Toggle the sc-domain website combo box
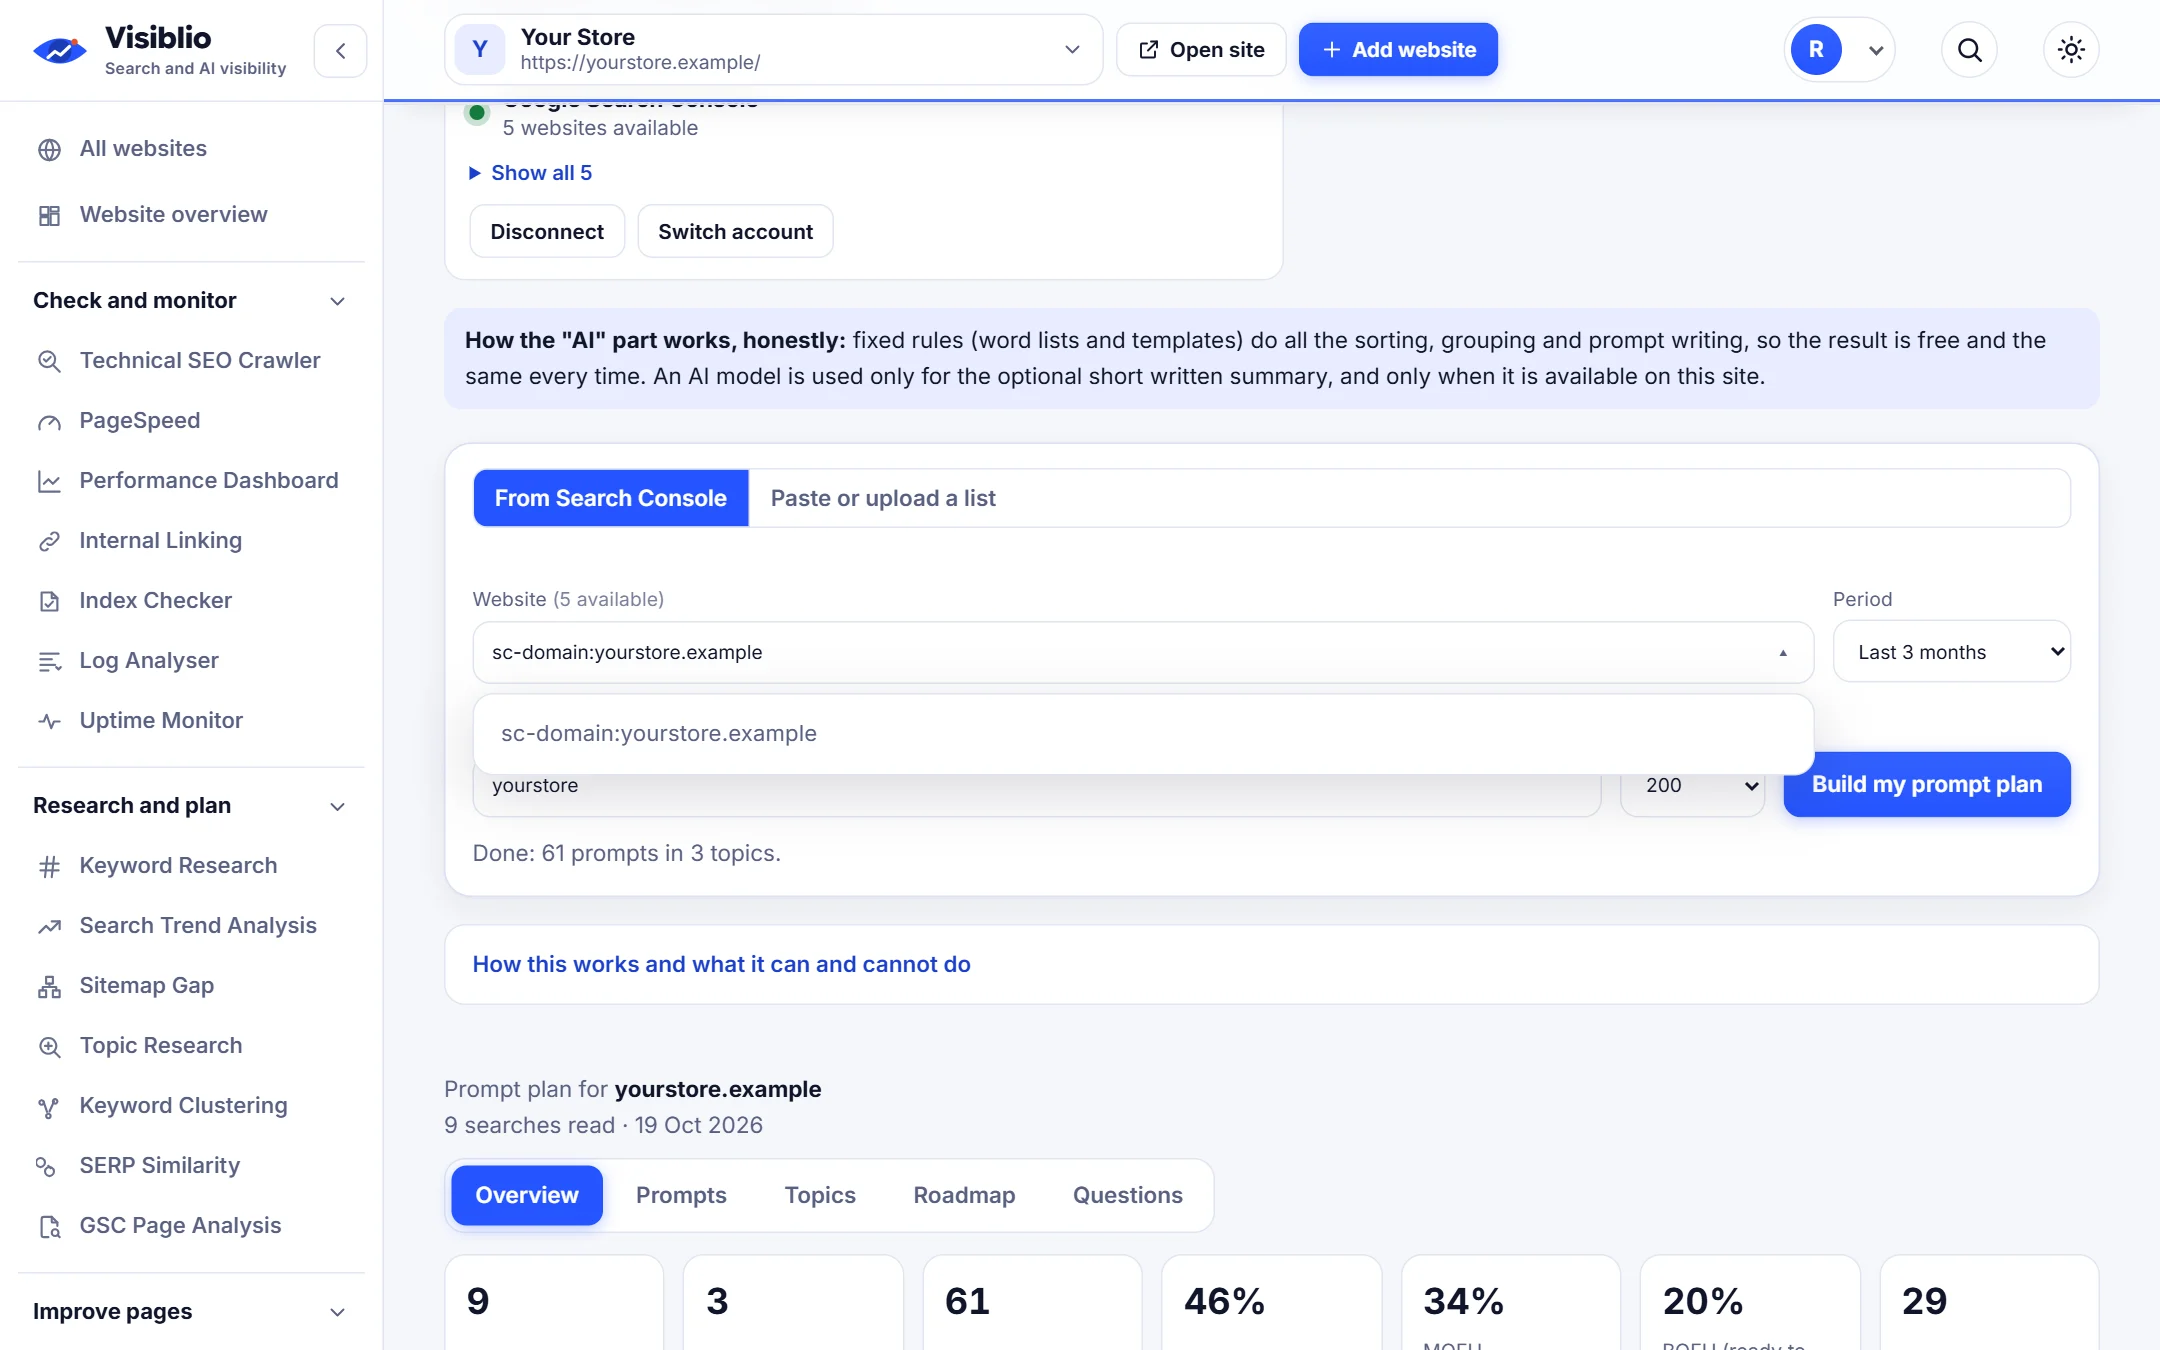The width and height of the screenshot is (2160, 1350). pyautogui.click(x=1143, y=652)
